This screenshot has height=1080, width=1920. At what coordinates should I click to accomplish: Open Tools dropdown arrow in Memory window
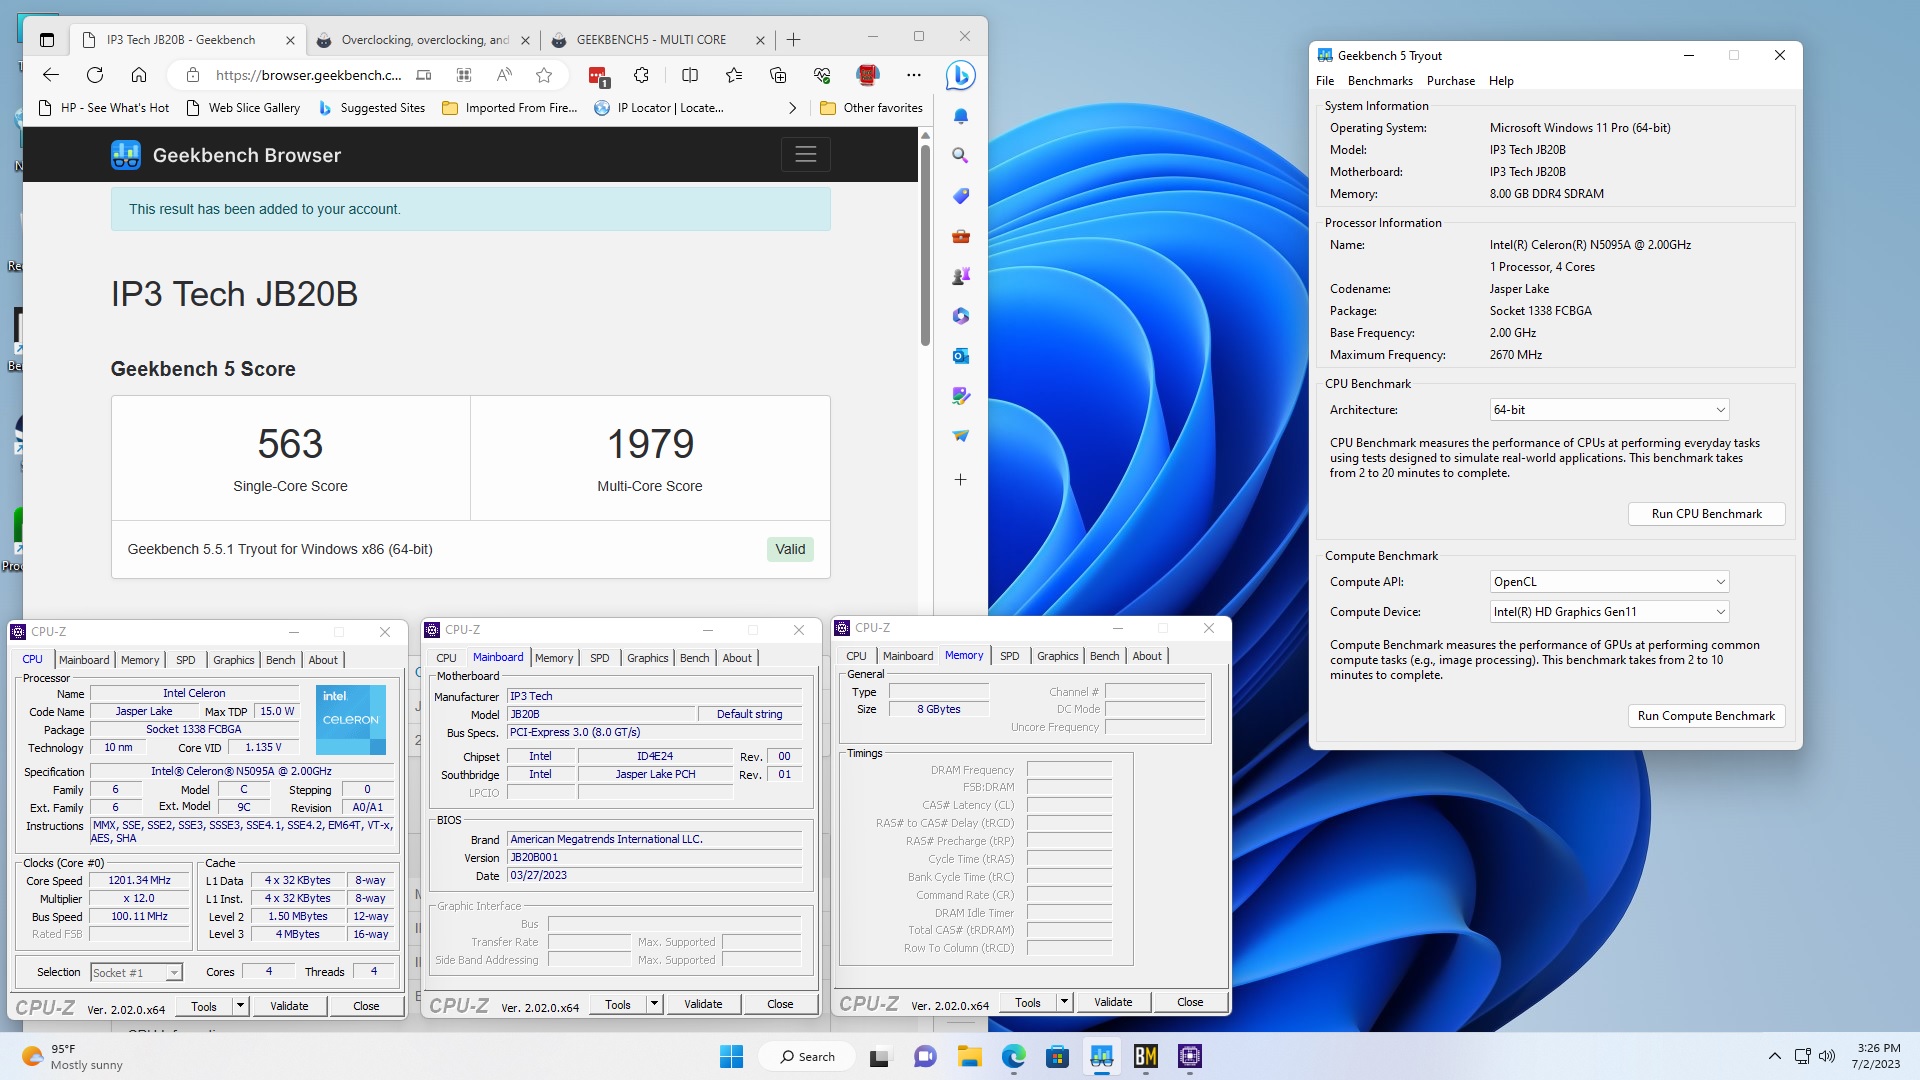pos(1064,1002)
